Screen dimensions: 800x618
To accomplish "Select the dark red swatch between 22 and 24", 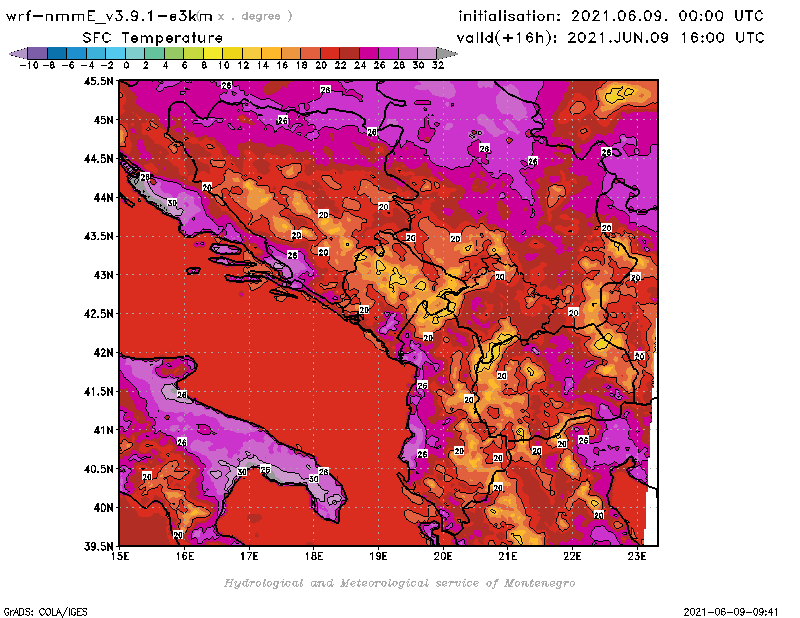I will tap(349, 53).
